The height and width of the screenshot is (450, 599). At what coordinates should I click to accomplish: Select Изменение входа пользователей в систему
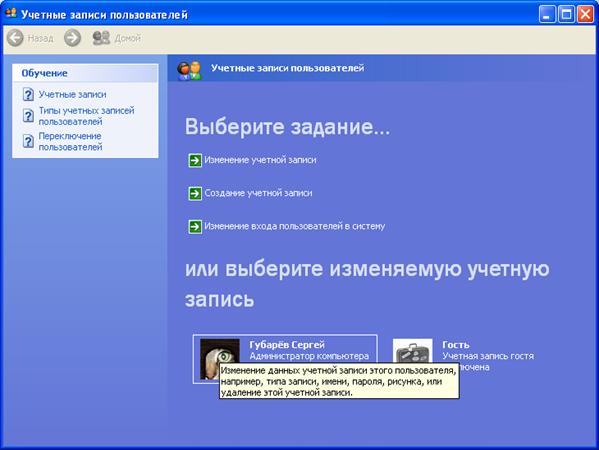pos(295,226)
